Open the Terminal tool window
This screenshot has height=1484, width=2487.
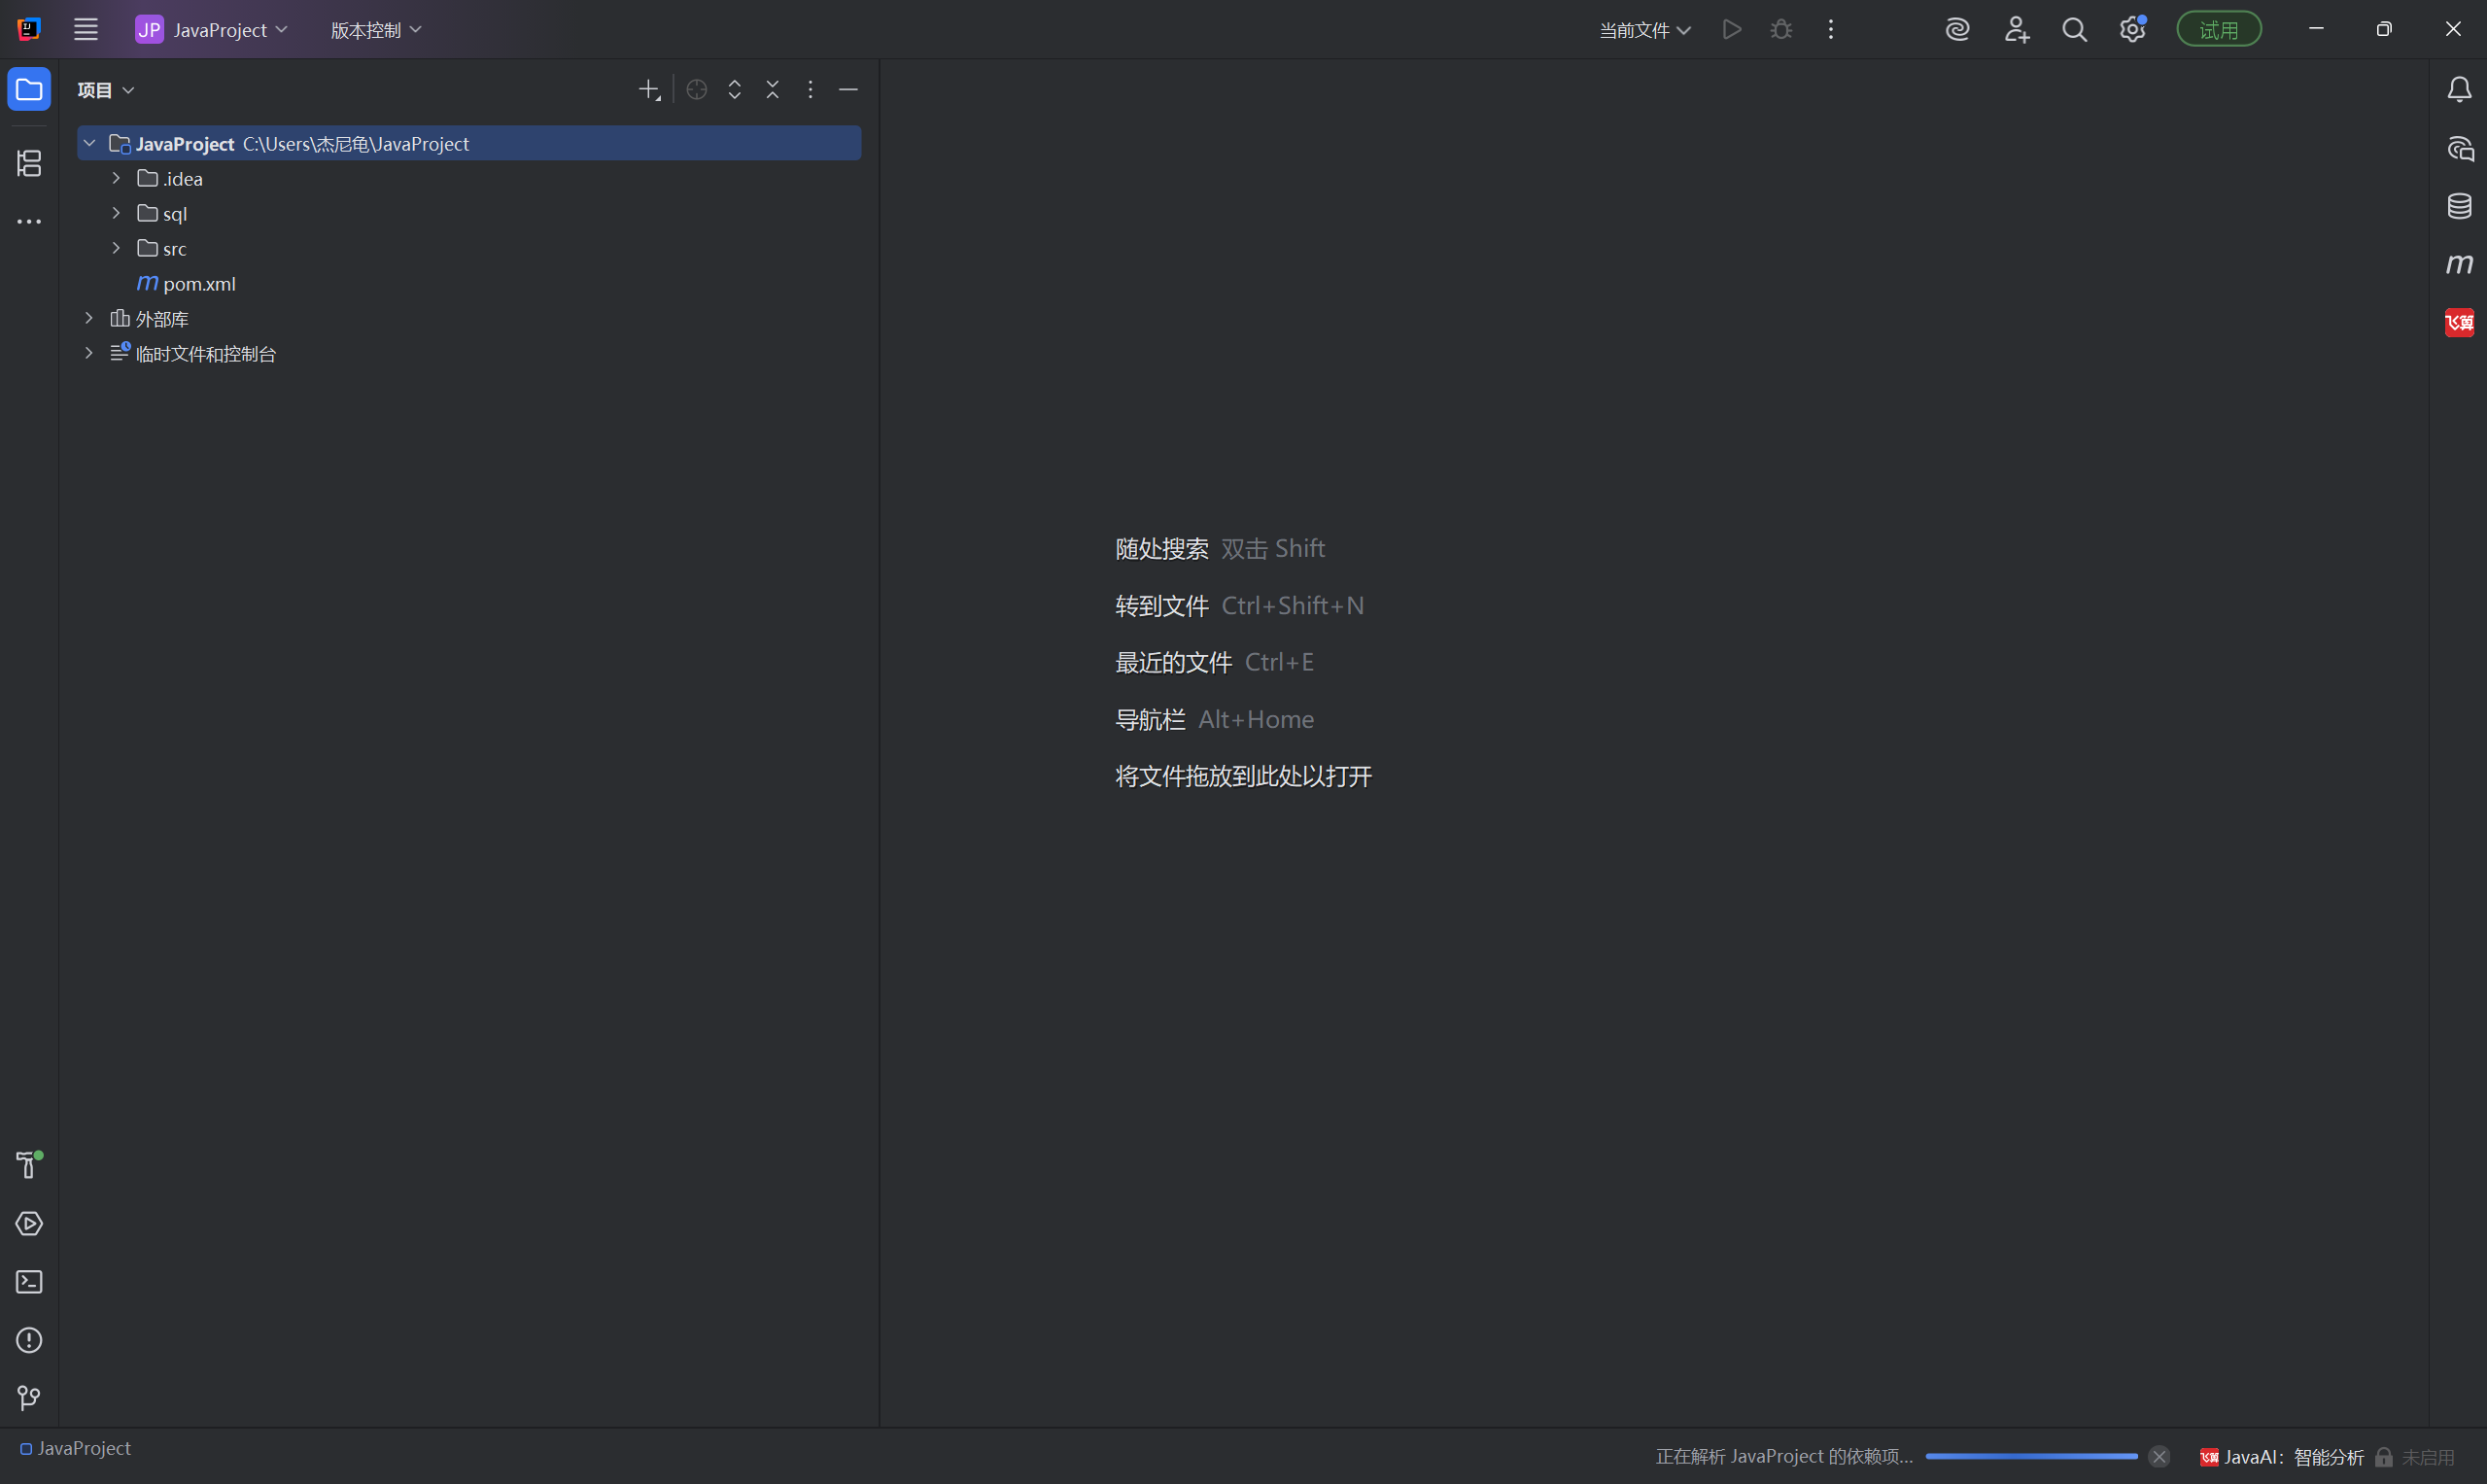(29, 1282)
